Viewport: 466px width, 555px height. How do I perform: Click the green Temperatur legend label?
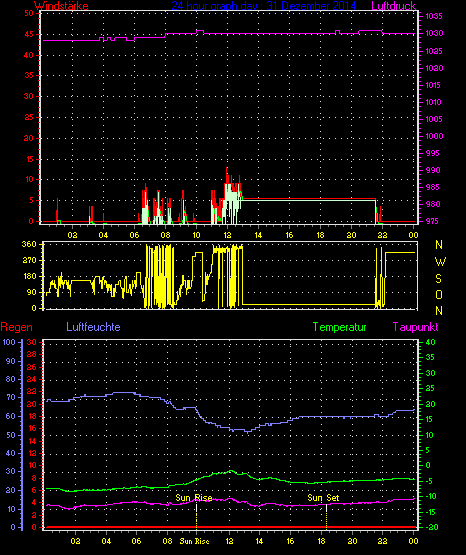click(x=339, y=327)
